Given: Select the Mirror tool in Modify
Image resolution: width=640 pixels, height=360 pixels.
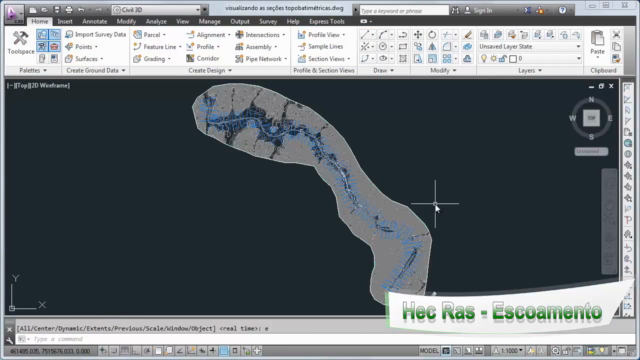Looking at the screenshot, I should [432, 47].
